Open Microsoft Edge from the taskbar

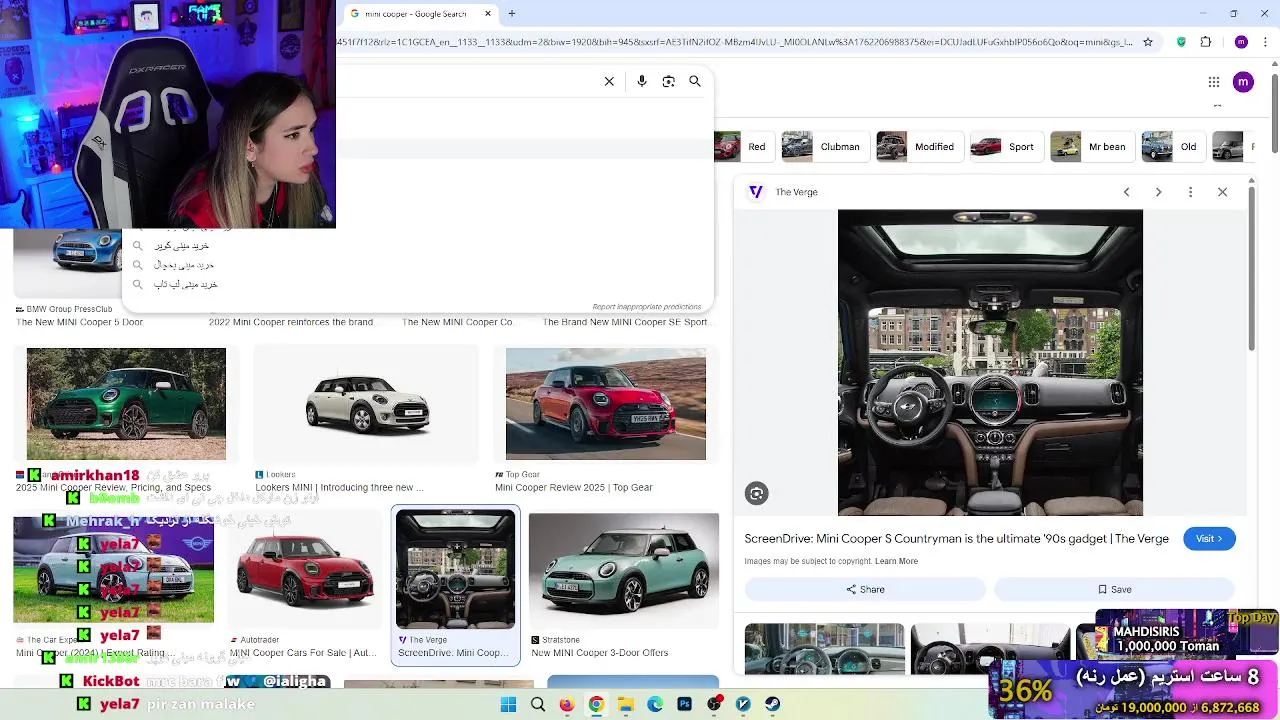(655, 704)
